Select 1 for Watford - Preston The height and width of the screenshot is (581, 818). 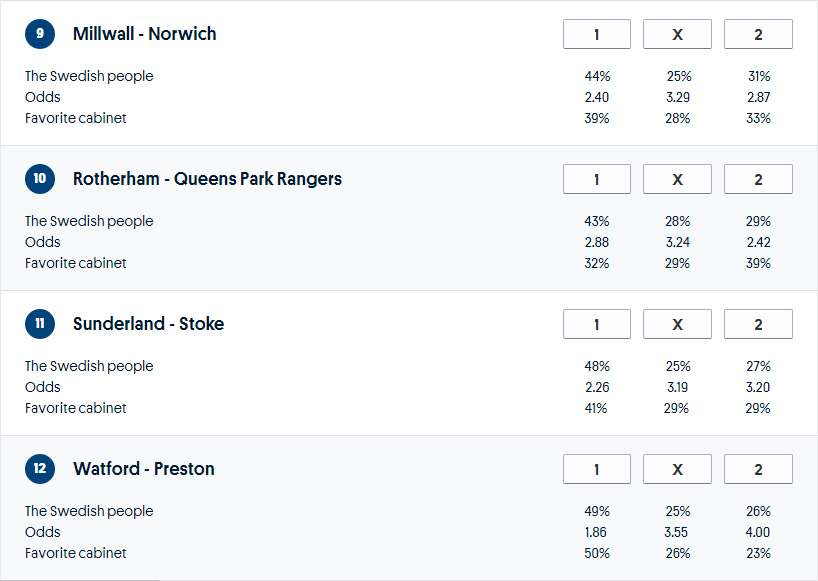(x=597, y=469)
